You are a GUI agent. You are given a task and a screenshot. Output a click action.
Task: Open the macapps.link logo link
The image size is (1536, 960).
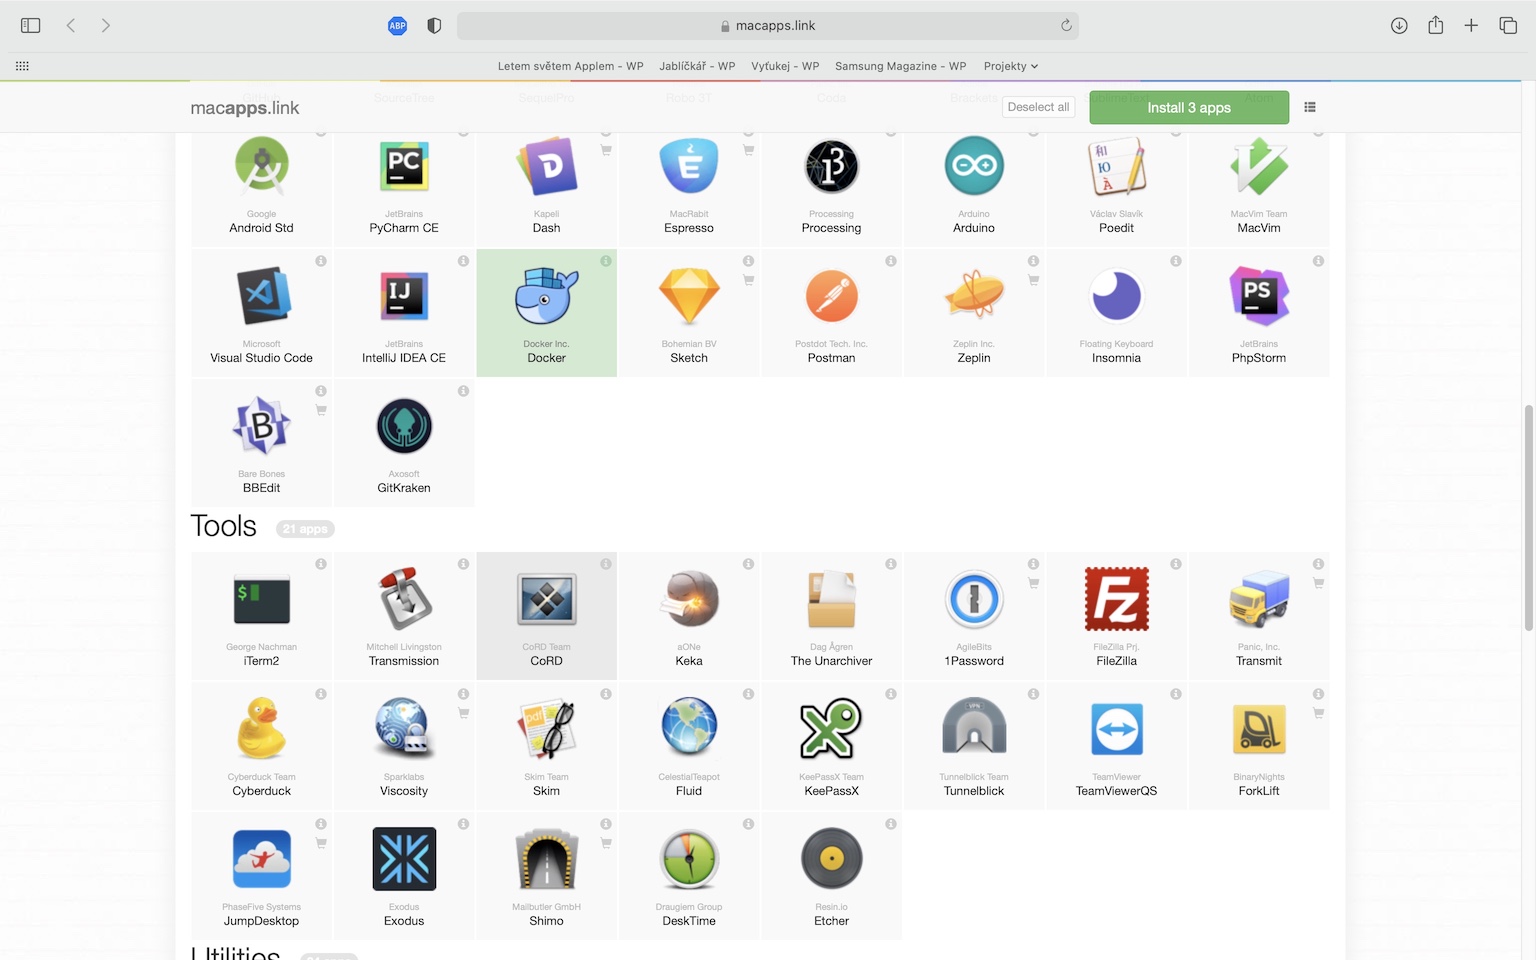tap(245, 108)
